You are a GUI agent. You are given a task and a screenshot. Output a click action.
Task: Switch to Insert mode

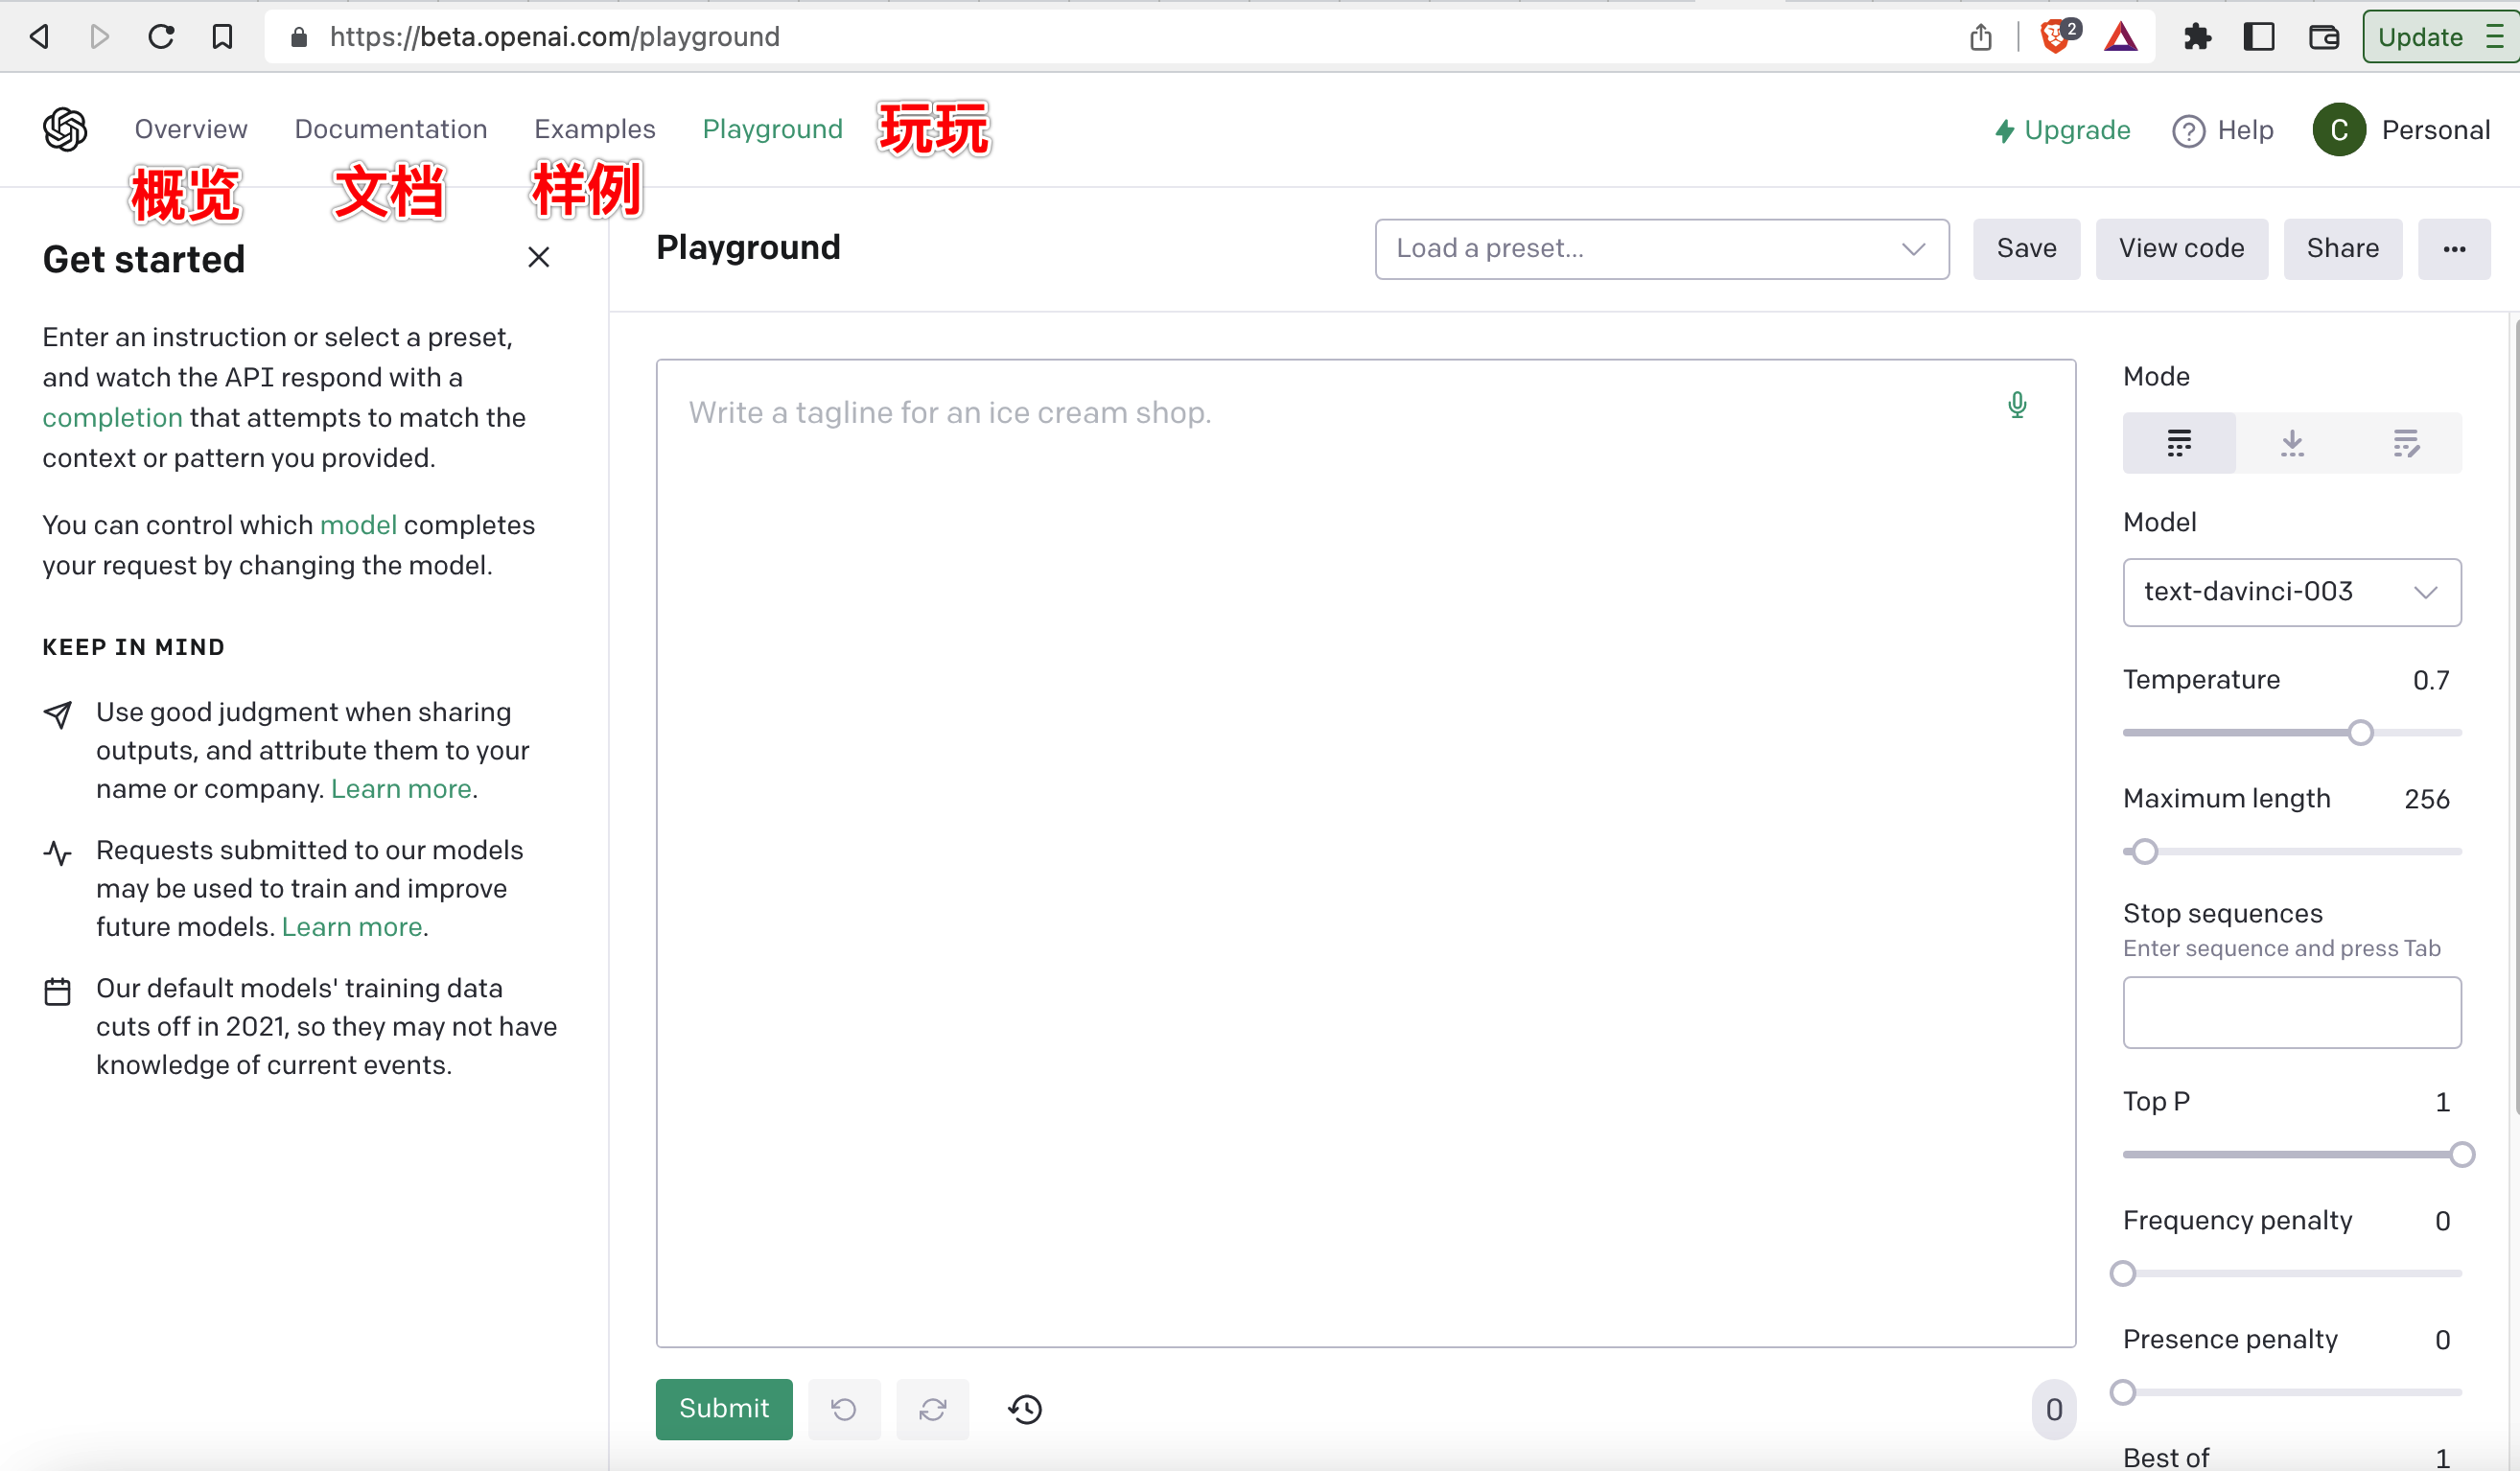point(2292,442)
